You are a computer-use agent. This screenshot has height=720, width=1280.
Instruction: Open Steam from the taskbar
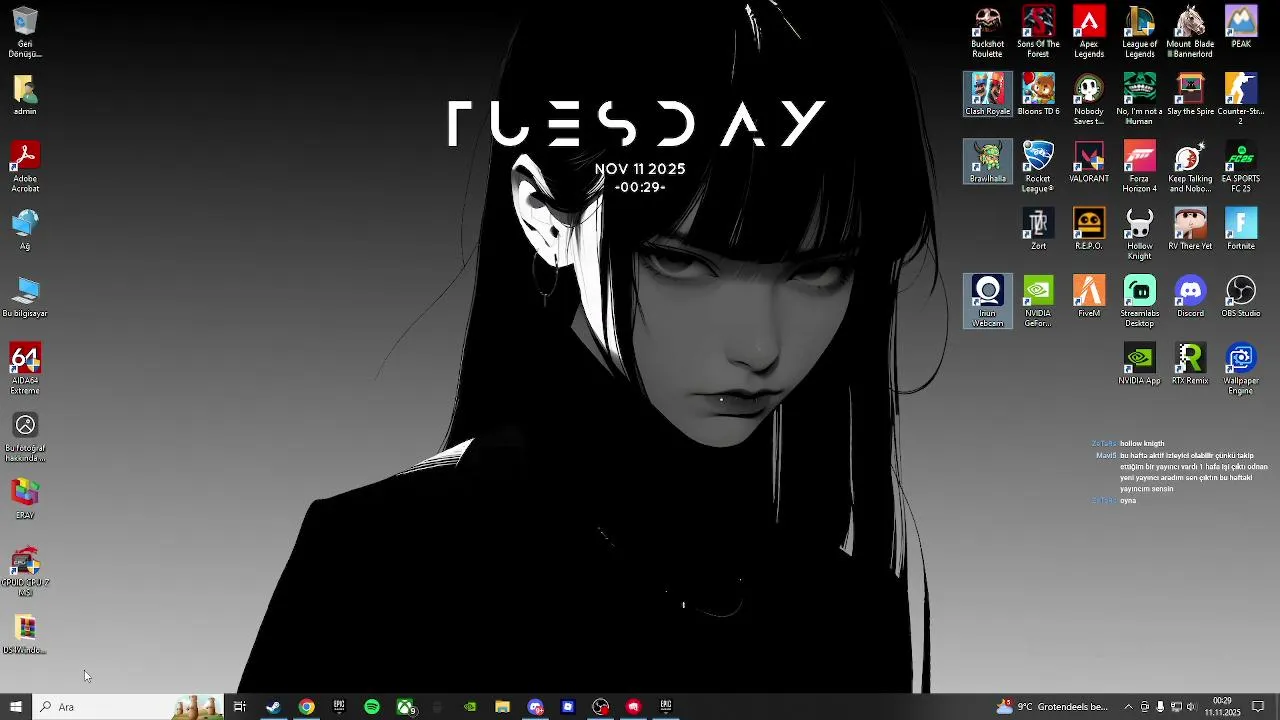(273, 707)
